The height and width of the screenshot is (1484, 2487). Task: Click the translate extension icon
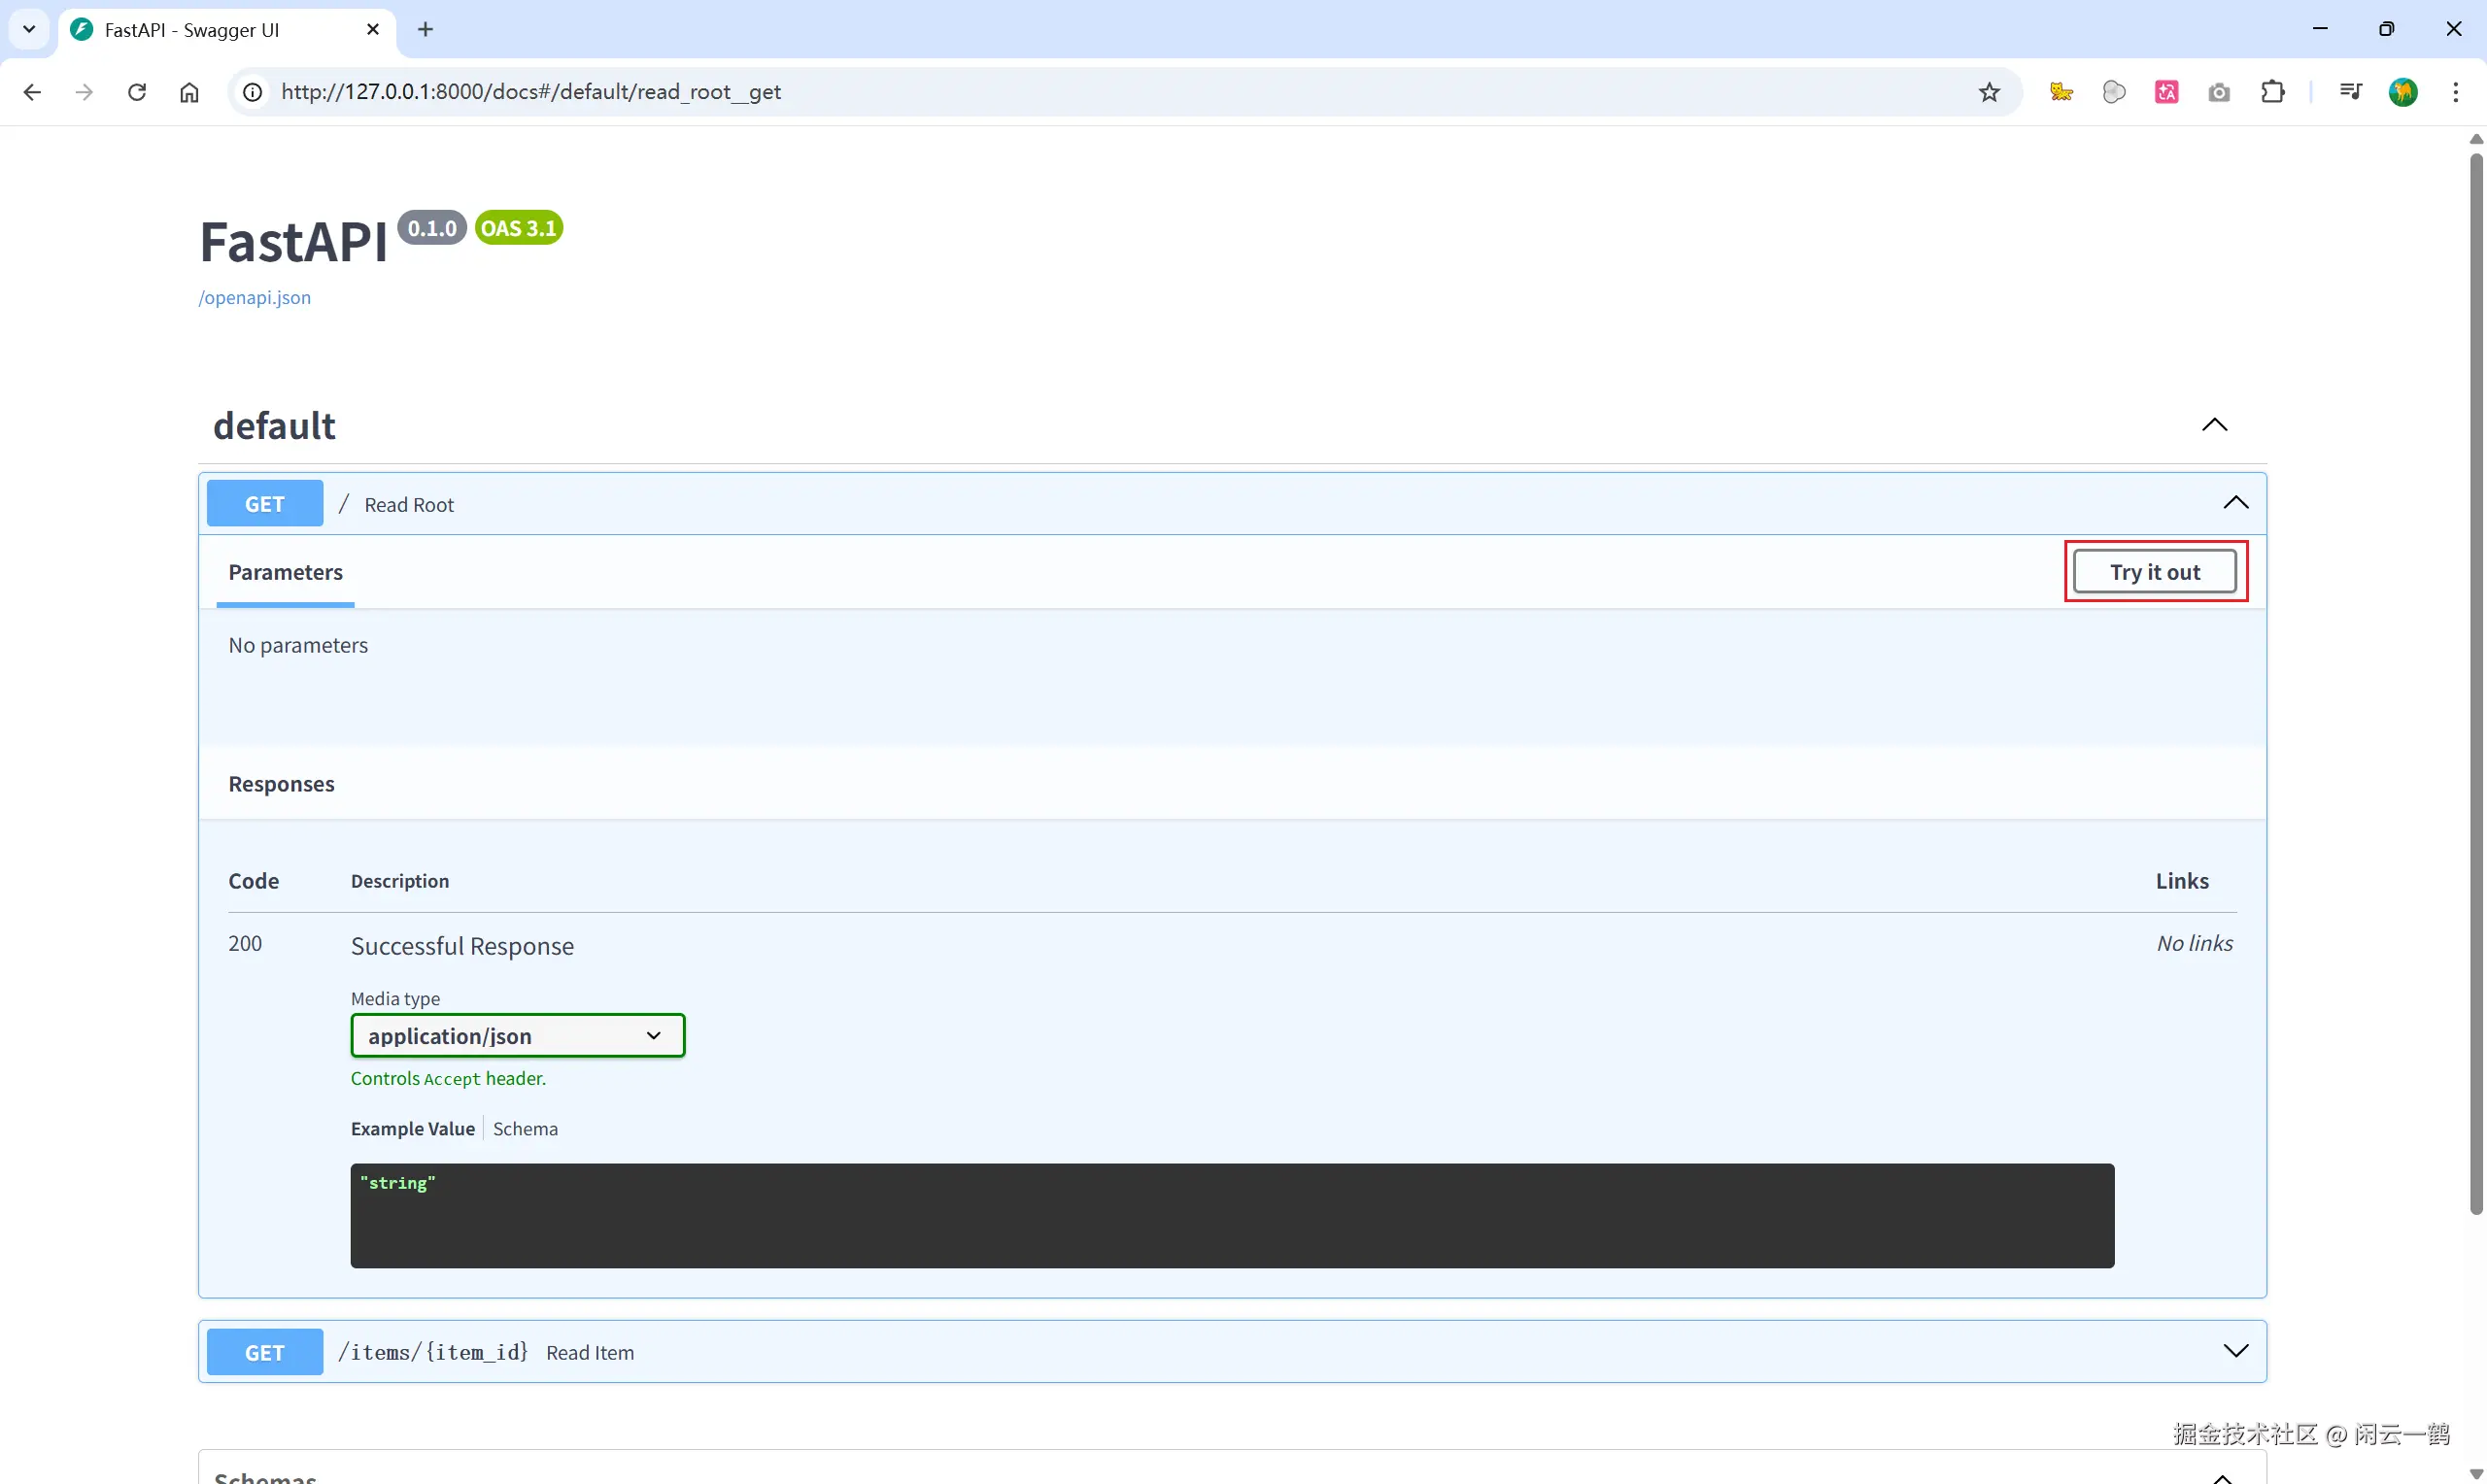(x=2166, y=92)
